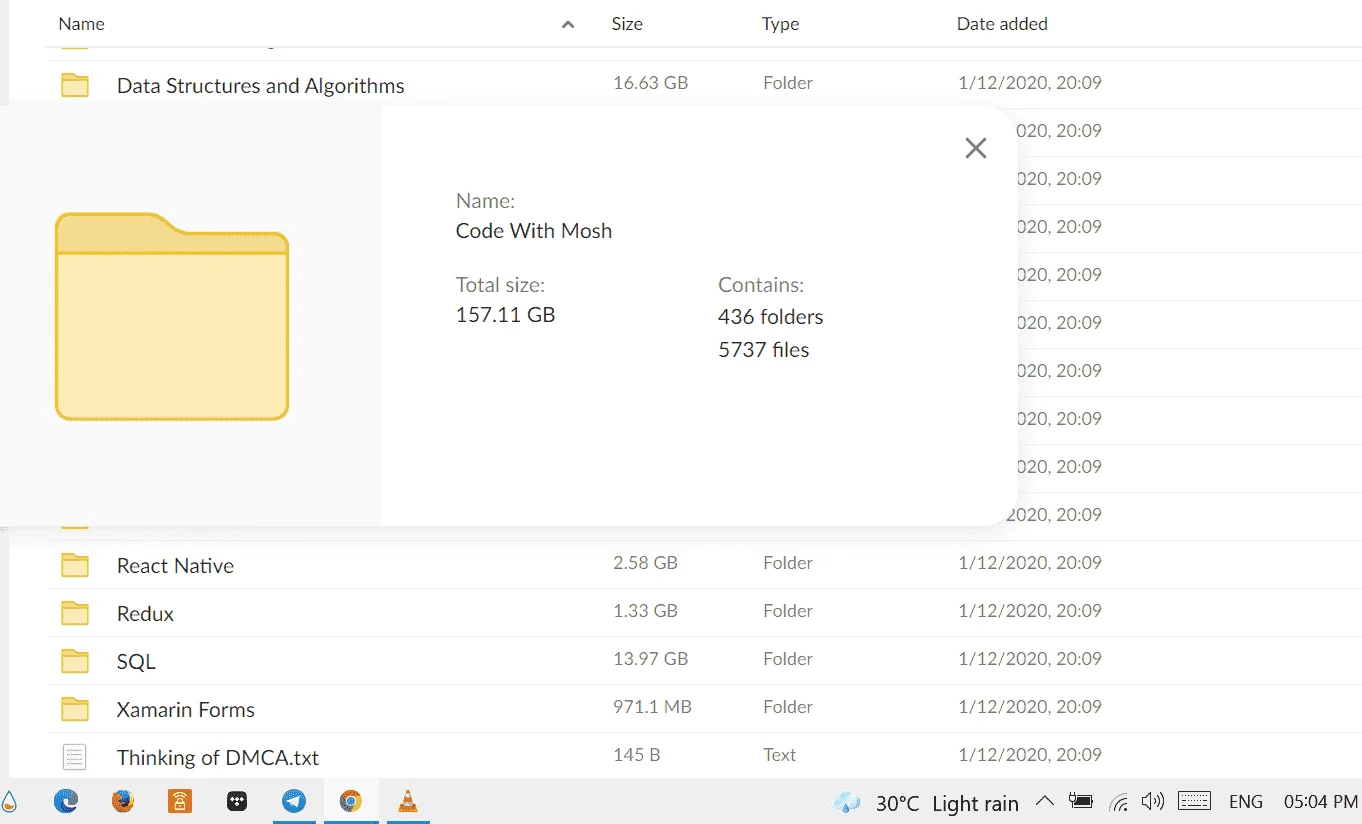Image resolution: width=1362 pixels, height=824 pixels.
Task: Select the SQL folder name
Action: pyautogui.click(x=136, y=662)
